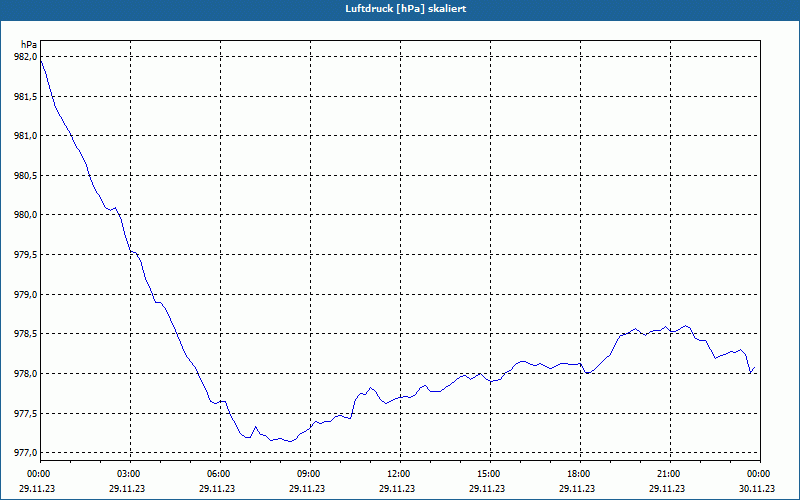Click the 980,5 y-axis label
The image size is (800, 500).
[25, 176]
